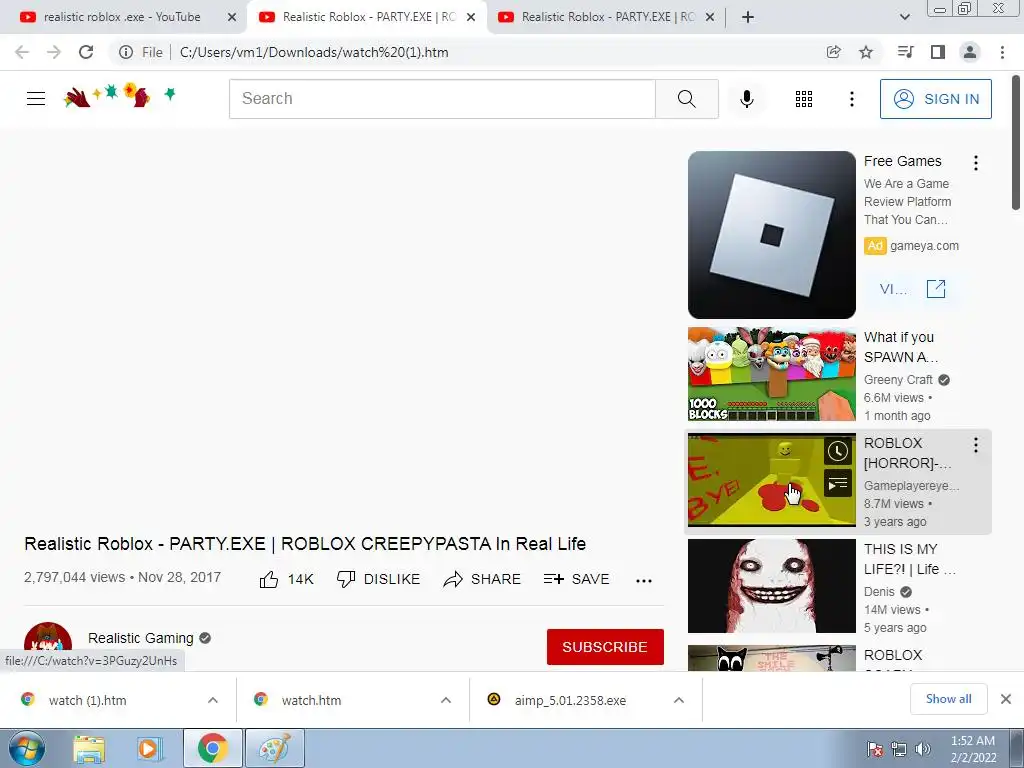The width and height of the screenshot is (1024, 768).
Task: Open the Windows Start menu
Action: tap(26, 748)
